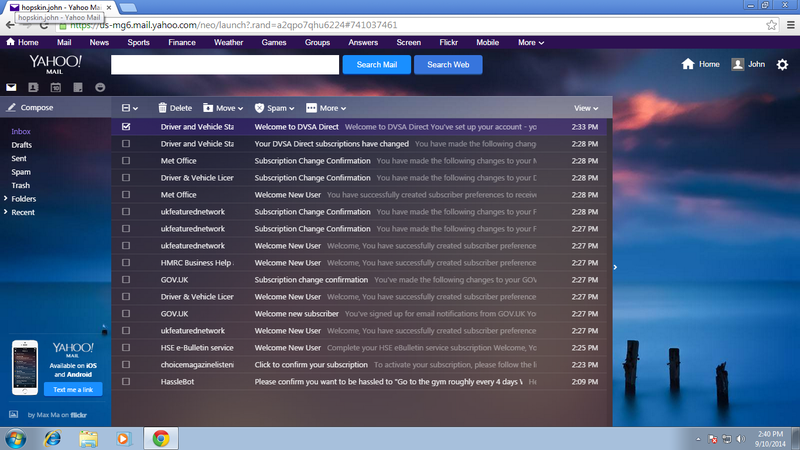800x450 pixels.
Task: Open Sports in the Yahoo navigation bar
Action: [x=138, y=42]
